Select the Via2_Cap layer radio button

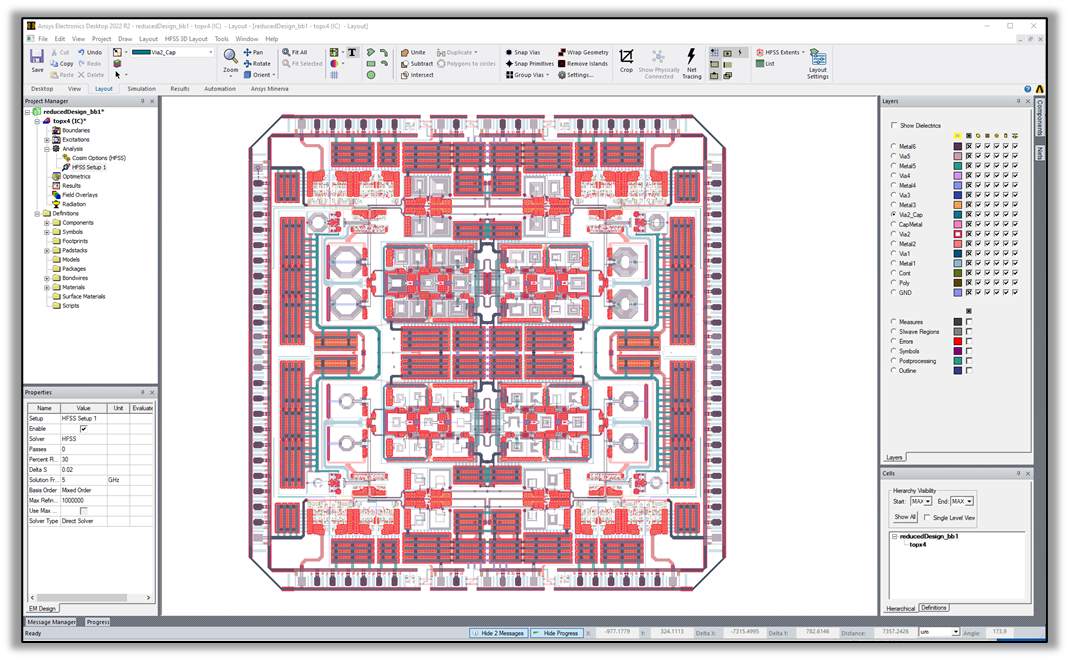[x=892, y=214]
